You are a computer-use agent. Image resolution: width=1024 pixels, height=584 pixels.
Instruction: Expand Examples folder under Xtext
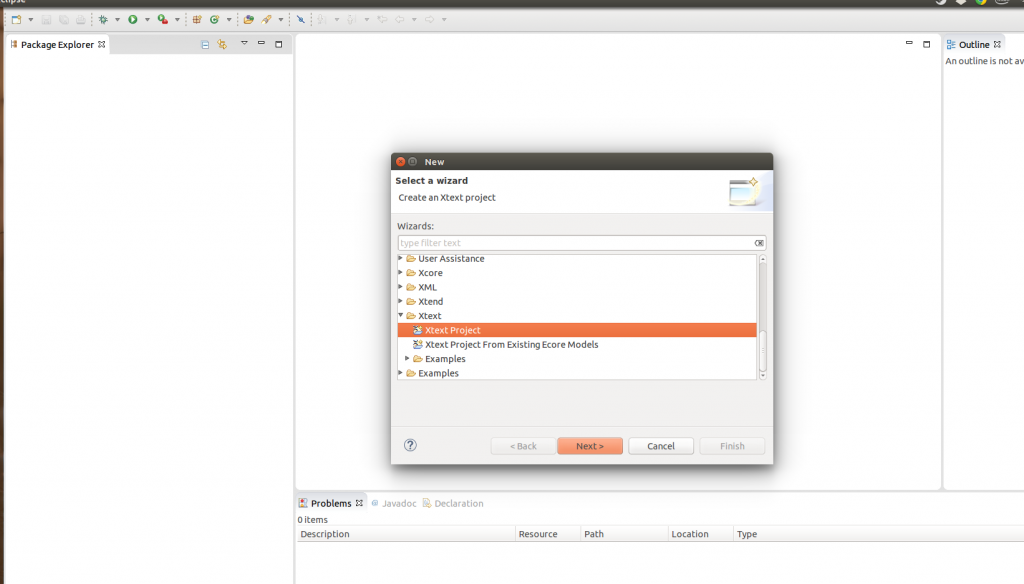point(408,359)
